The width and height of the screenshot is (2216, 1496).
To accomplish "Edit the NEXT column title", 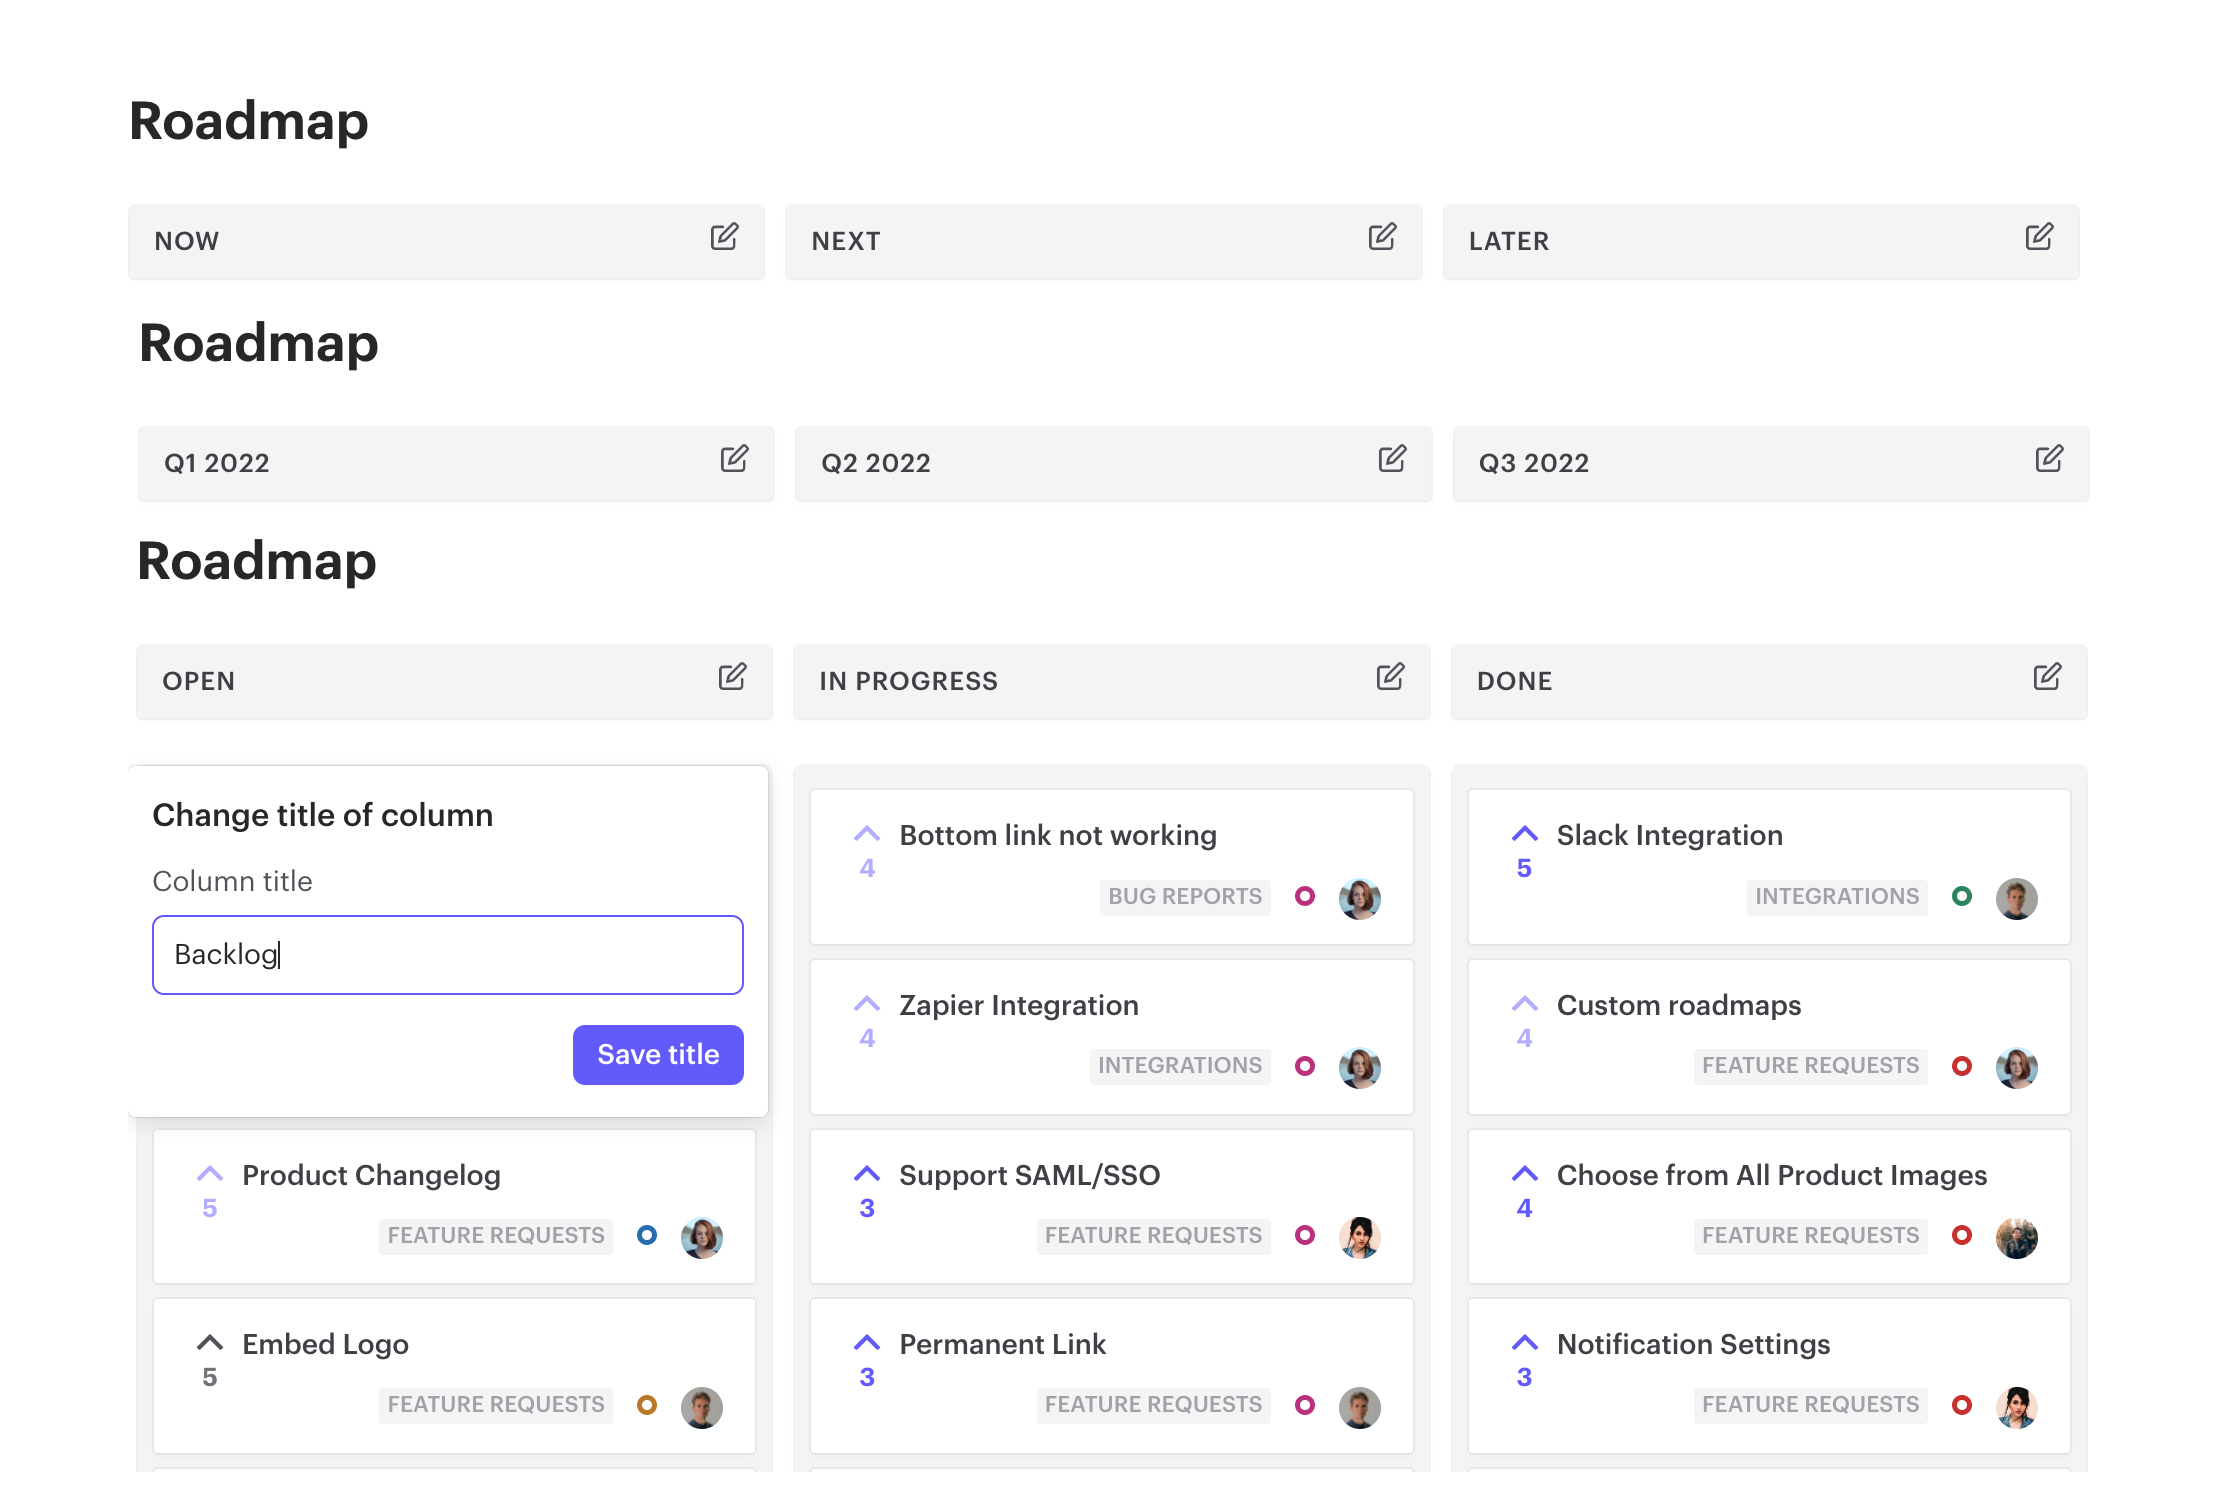I will (x=1382, y=237).
